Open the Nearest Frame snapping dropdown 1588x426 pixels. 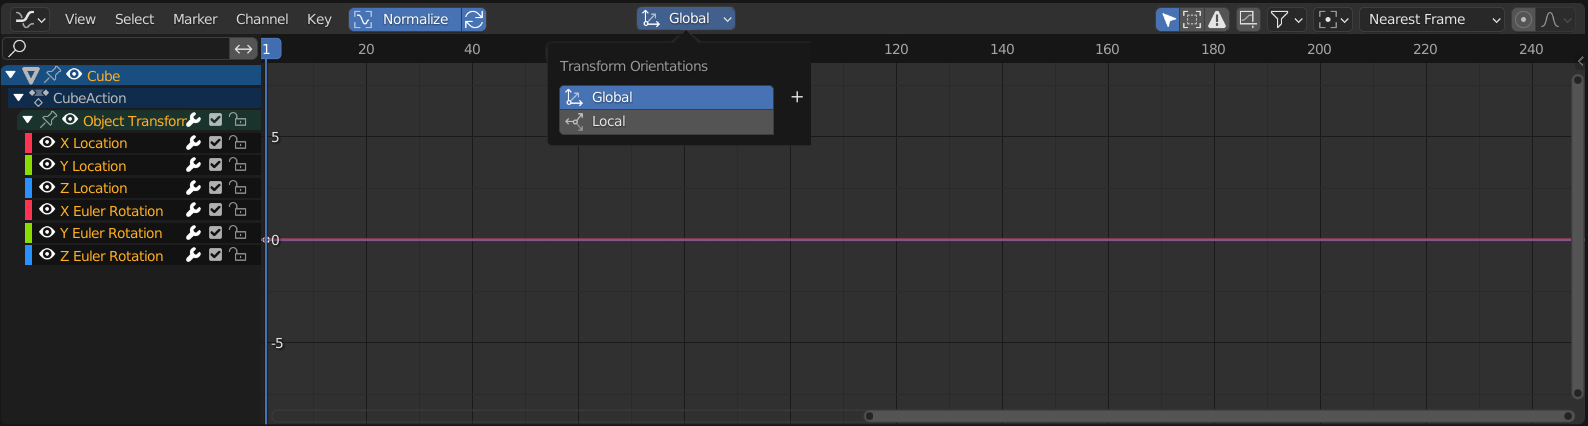click(x=1431, y=19)
